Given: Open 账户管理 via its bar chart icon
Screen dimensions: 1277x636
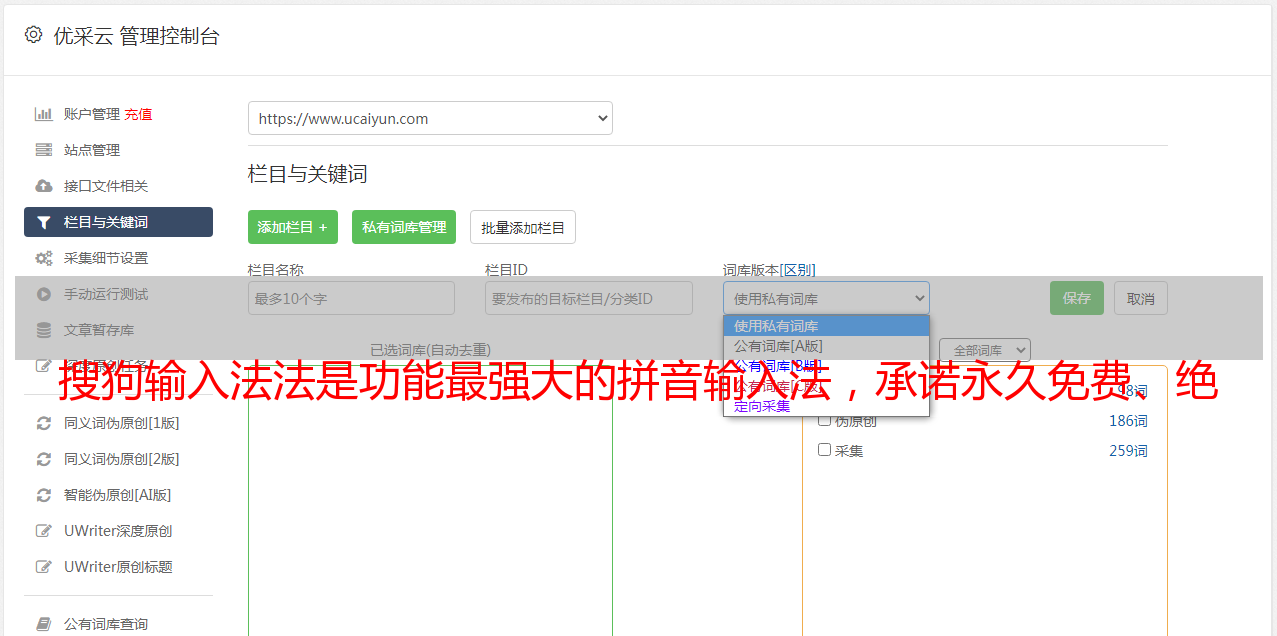Looking at the screenshot, I should tap(44, 114).
